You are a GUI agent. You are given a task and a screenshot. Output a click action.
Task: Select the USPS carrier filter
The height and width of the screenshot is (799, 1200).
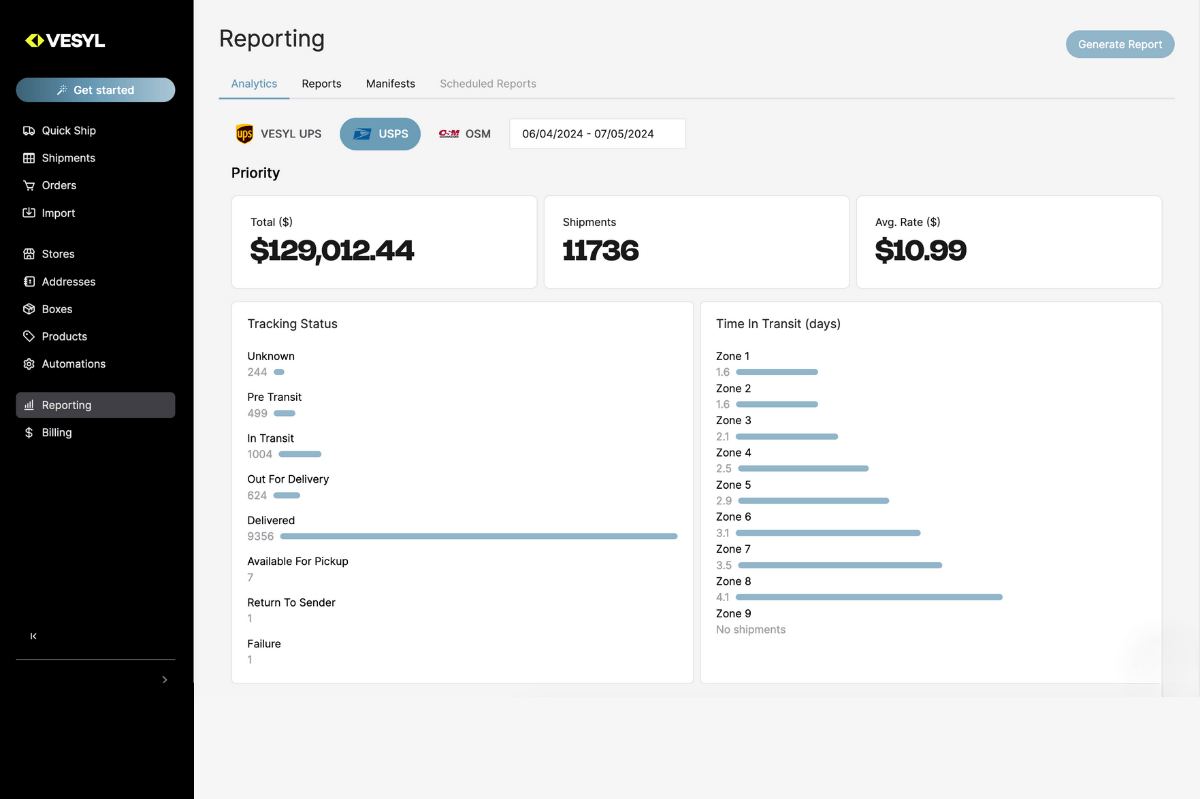point(380,134)
